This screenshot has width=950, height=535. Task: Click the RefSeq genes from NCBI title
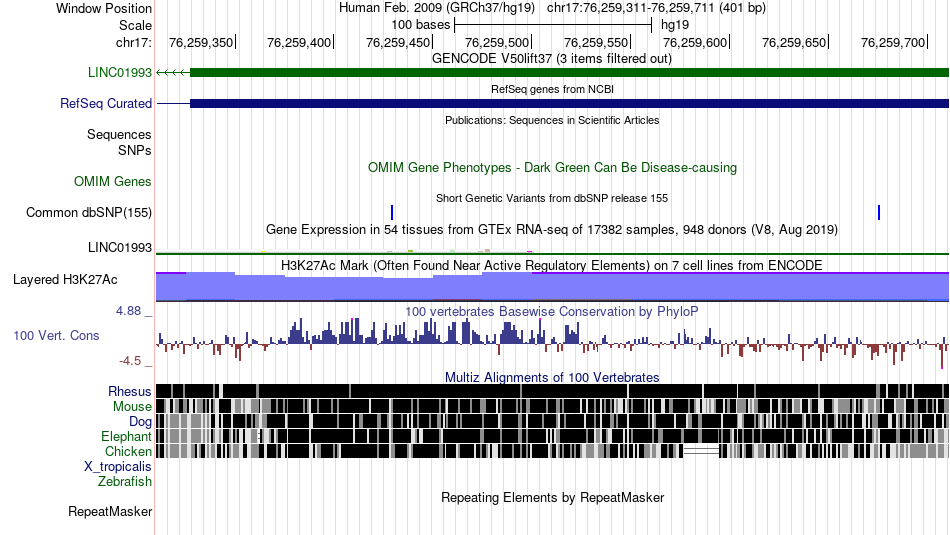tap(553, 89)
